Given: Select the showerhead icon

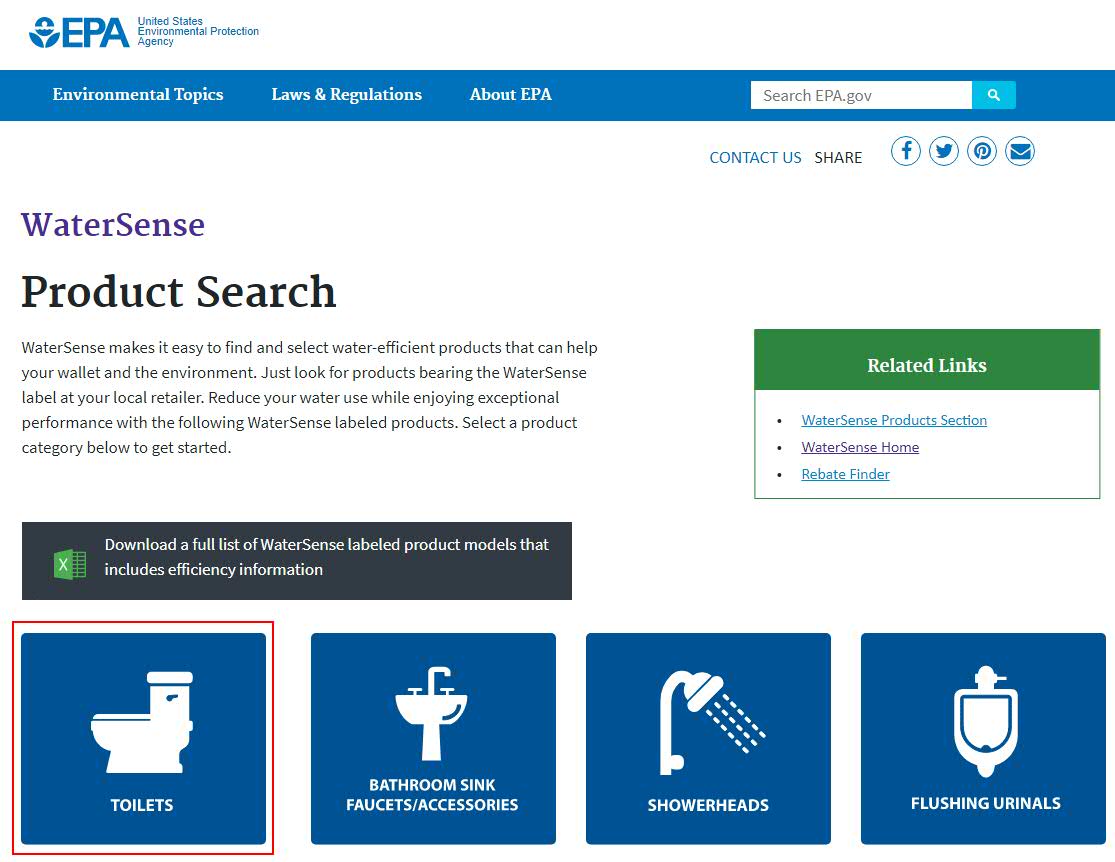Looking at the screenshot, I should [x=712, y=722].
